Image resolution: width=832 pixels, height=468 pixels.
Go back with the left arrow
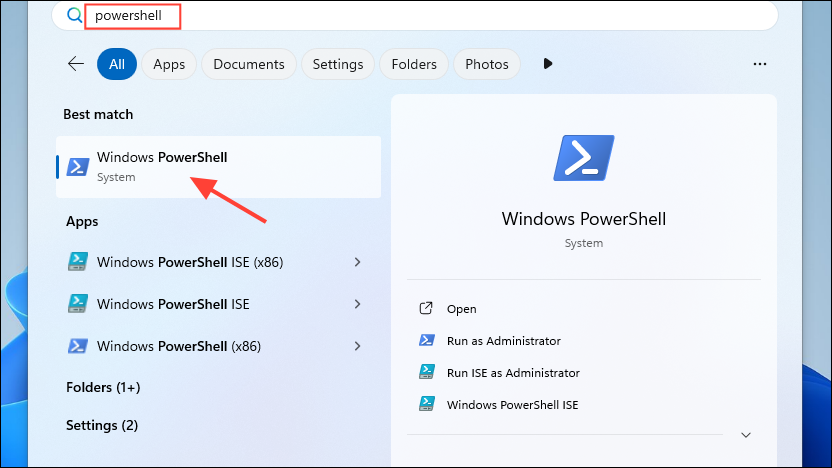76,64
